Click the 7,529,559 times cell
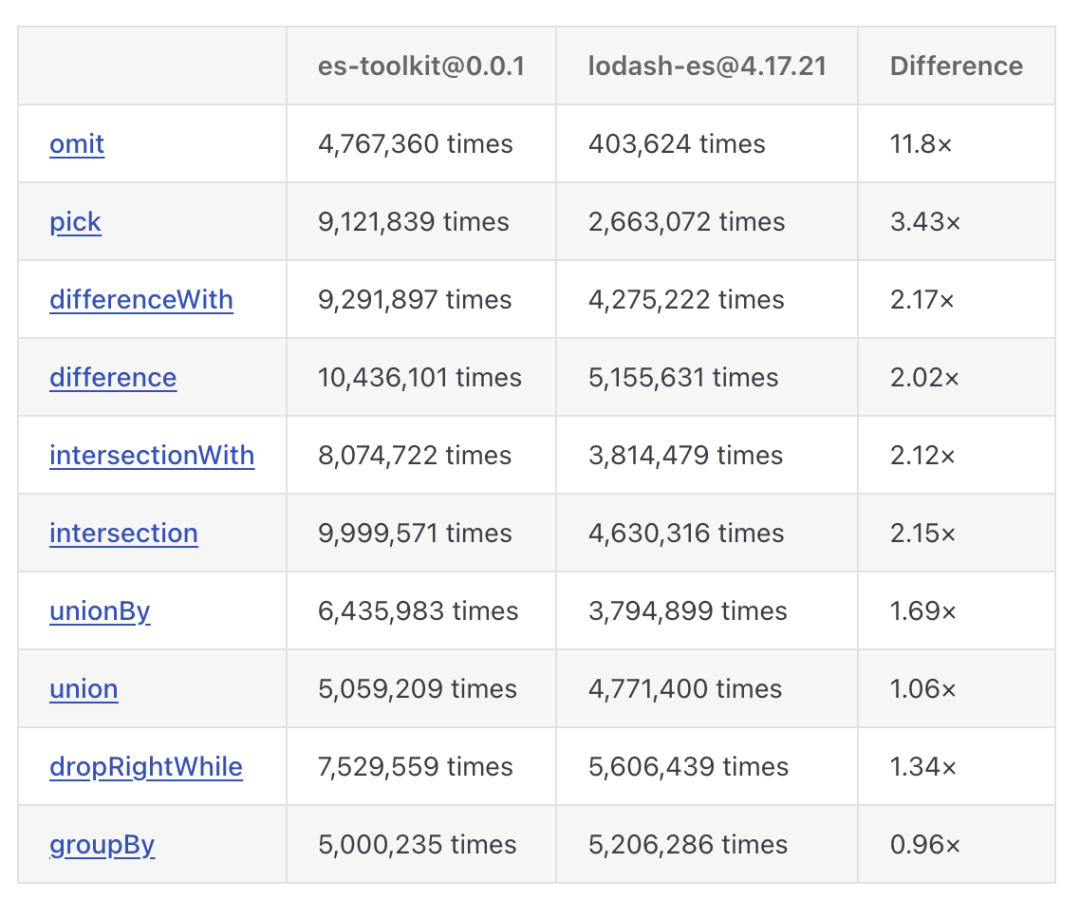The image size is (1080, 900). pyautogui.click(x=421, y=766)
